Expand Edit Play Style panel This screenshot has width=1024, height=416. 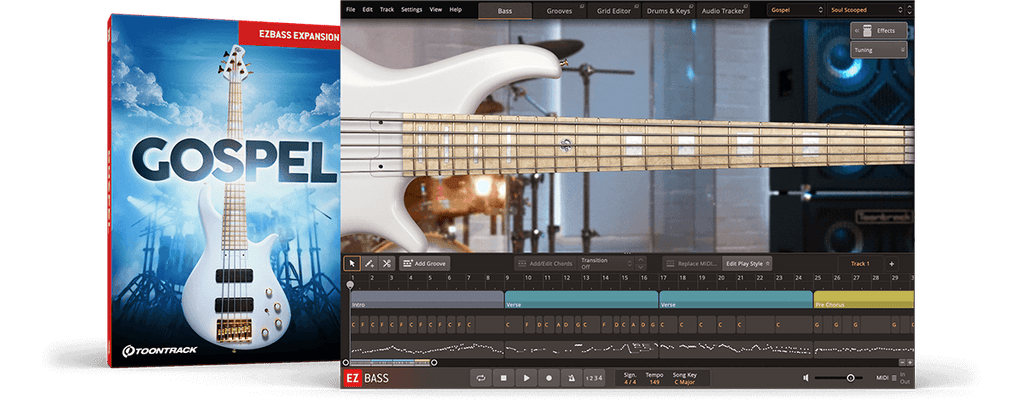[x=747, y=264]
